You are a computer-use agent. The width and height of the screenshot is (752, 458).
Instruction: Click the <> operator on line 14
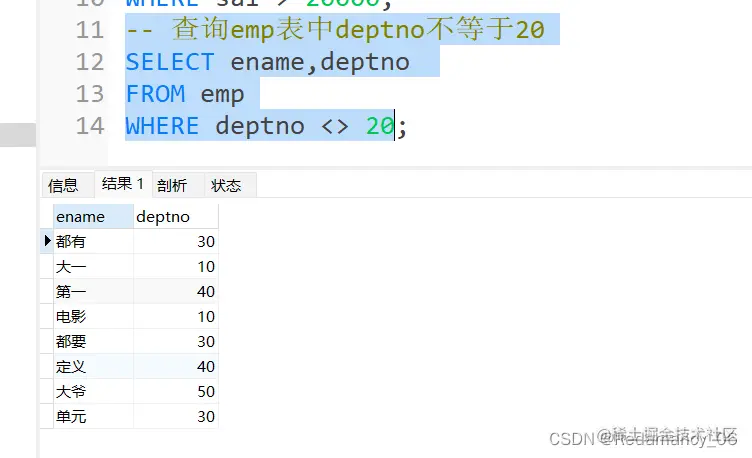pos(335,127)
